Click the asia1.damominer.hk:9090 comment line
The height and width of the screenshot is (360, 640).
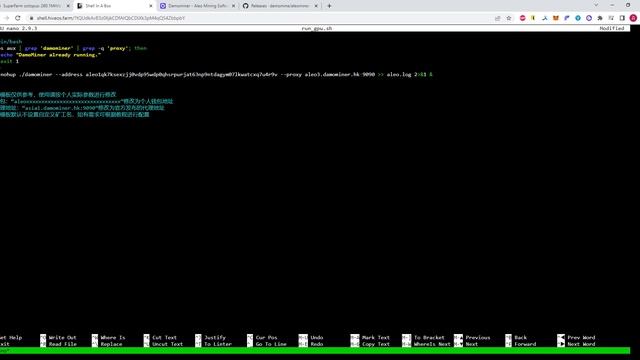(82, 108)
